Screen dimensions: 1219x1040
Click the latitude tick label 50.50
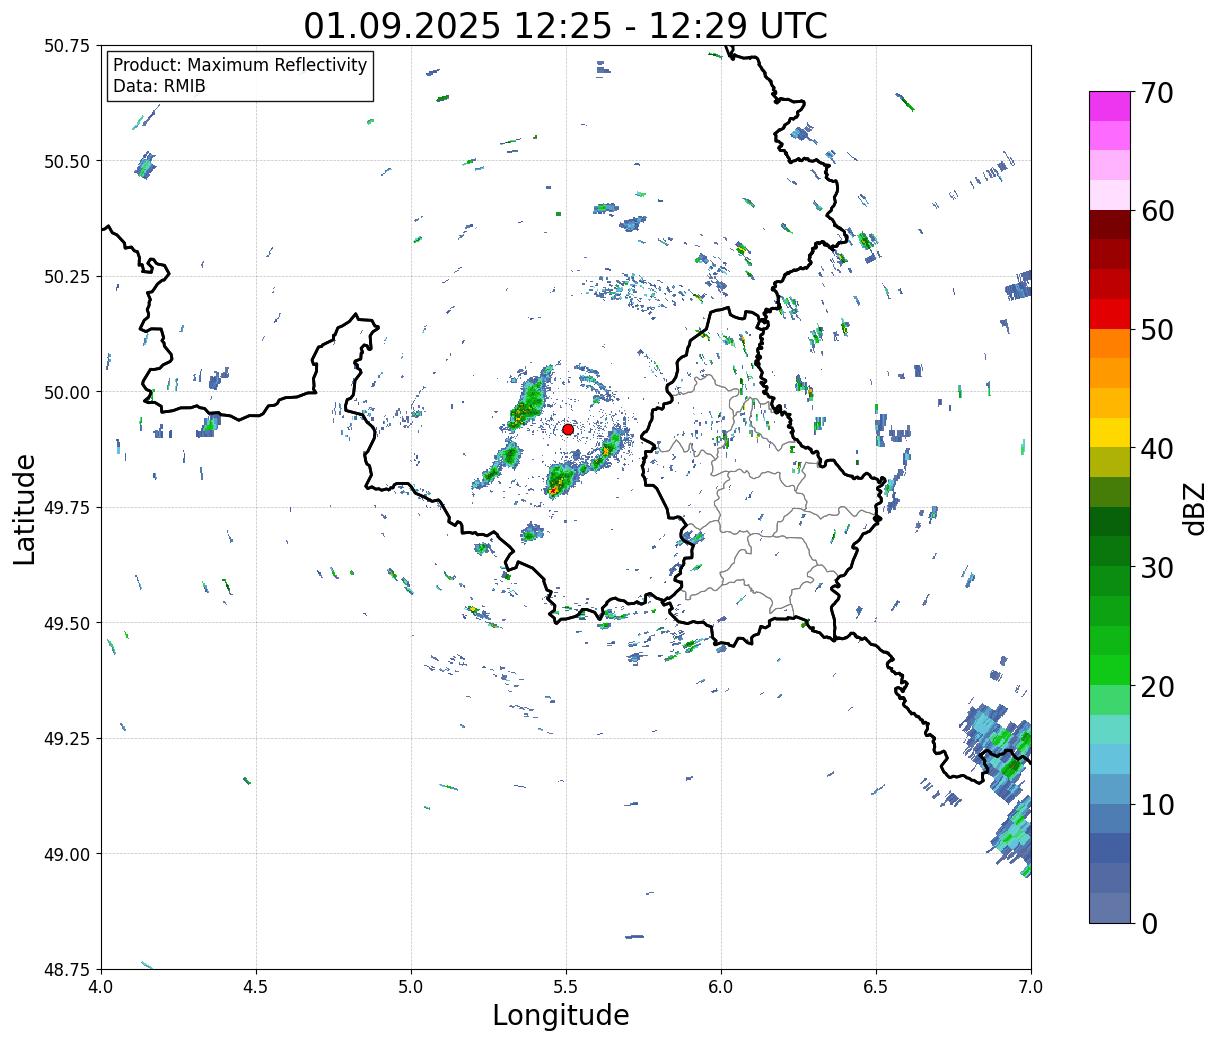pyautogui.click(x=67, y=161)
